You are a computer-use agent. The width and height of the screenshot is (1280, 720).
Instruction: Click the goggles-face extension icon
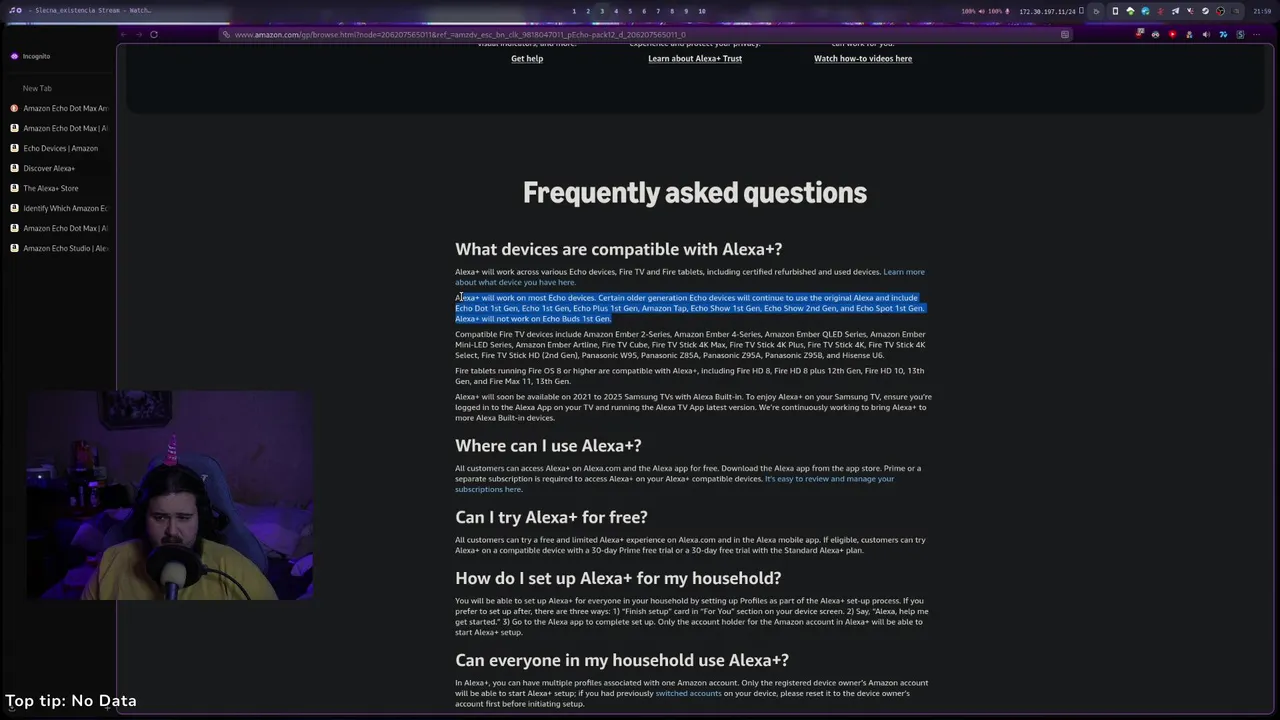(x=1155, y=34)
